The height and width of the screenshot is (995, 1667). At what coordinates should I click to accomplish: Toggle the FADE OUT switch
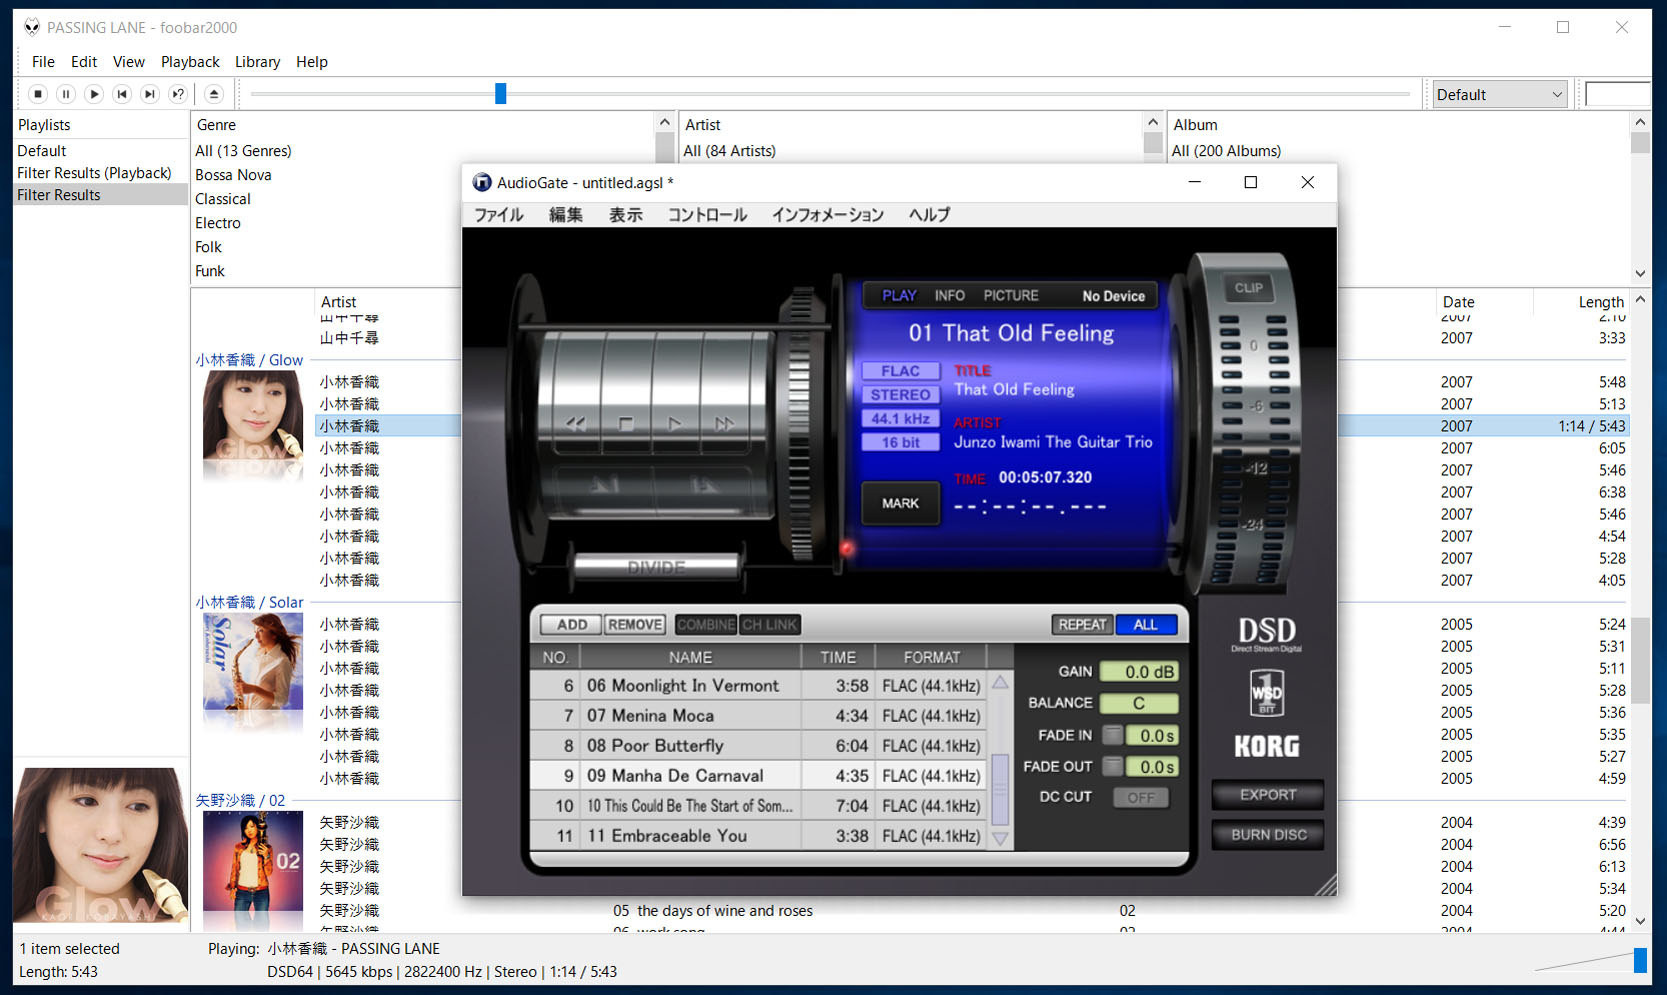coord(1112,766)
